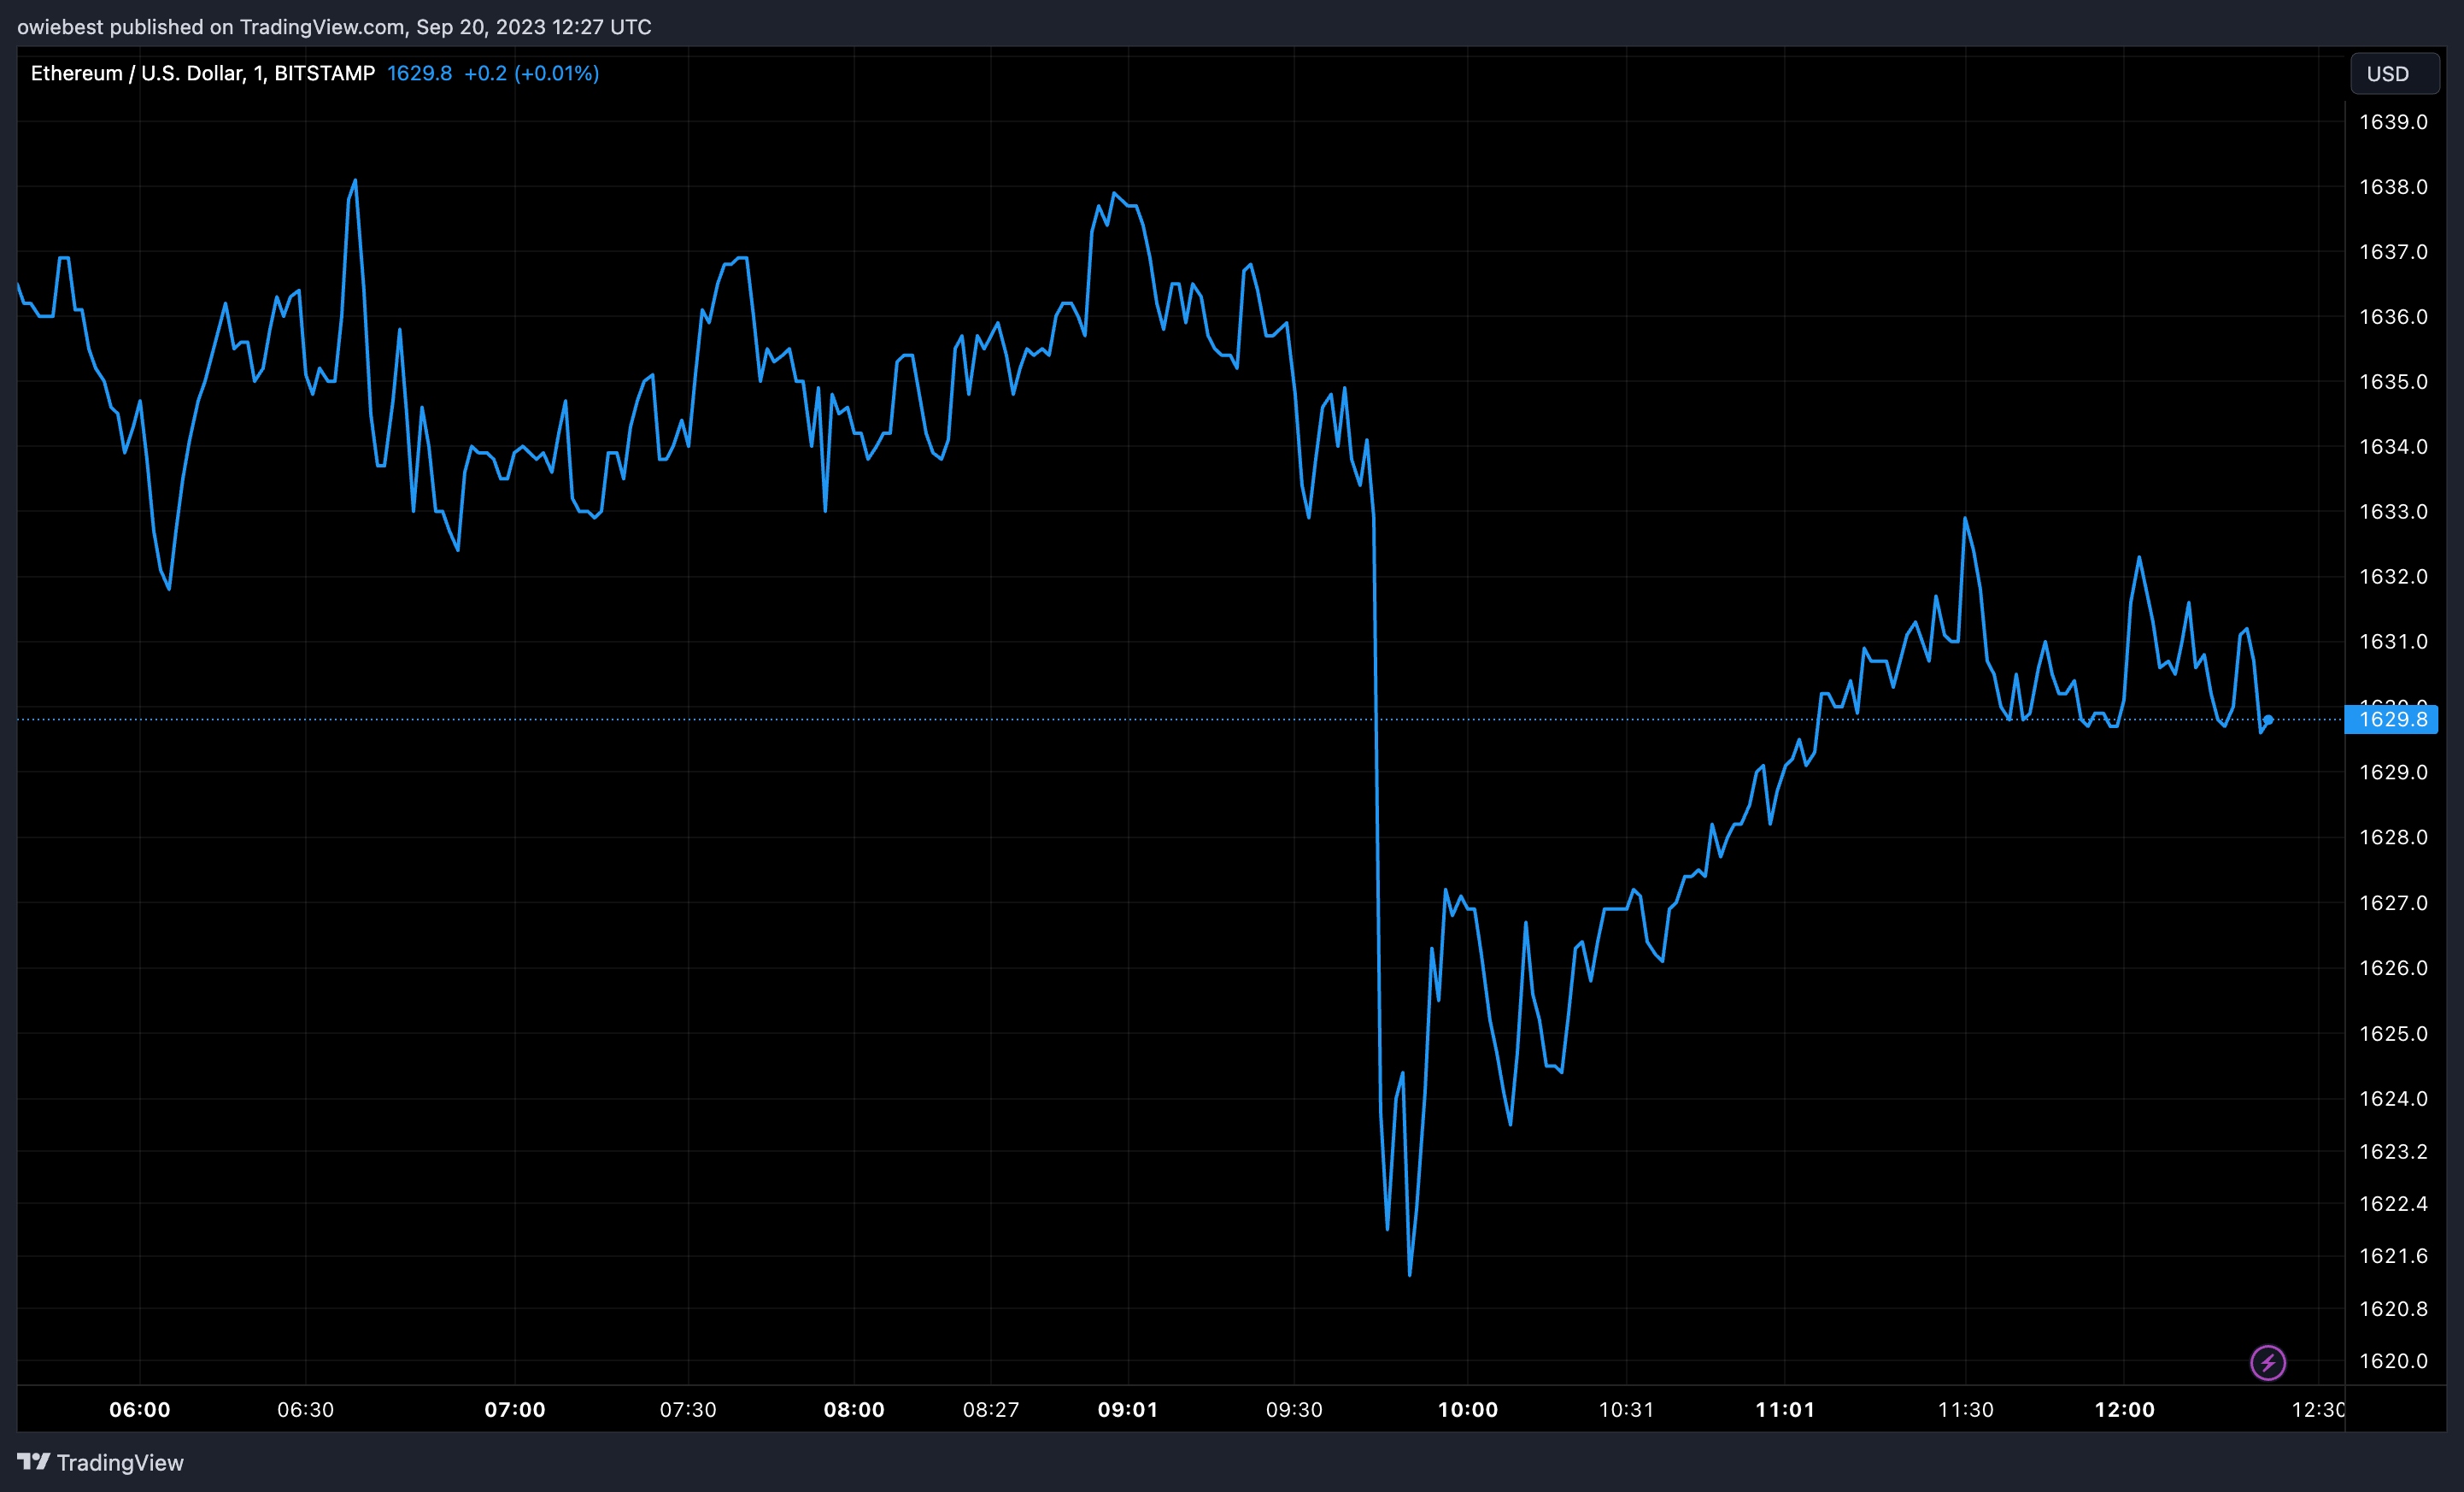
Task: Click the 1631.0 price axis label
Action: [2393, 642]
